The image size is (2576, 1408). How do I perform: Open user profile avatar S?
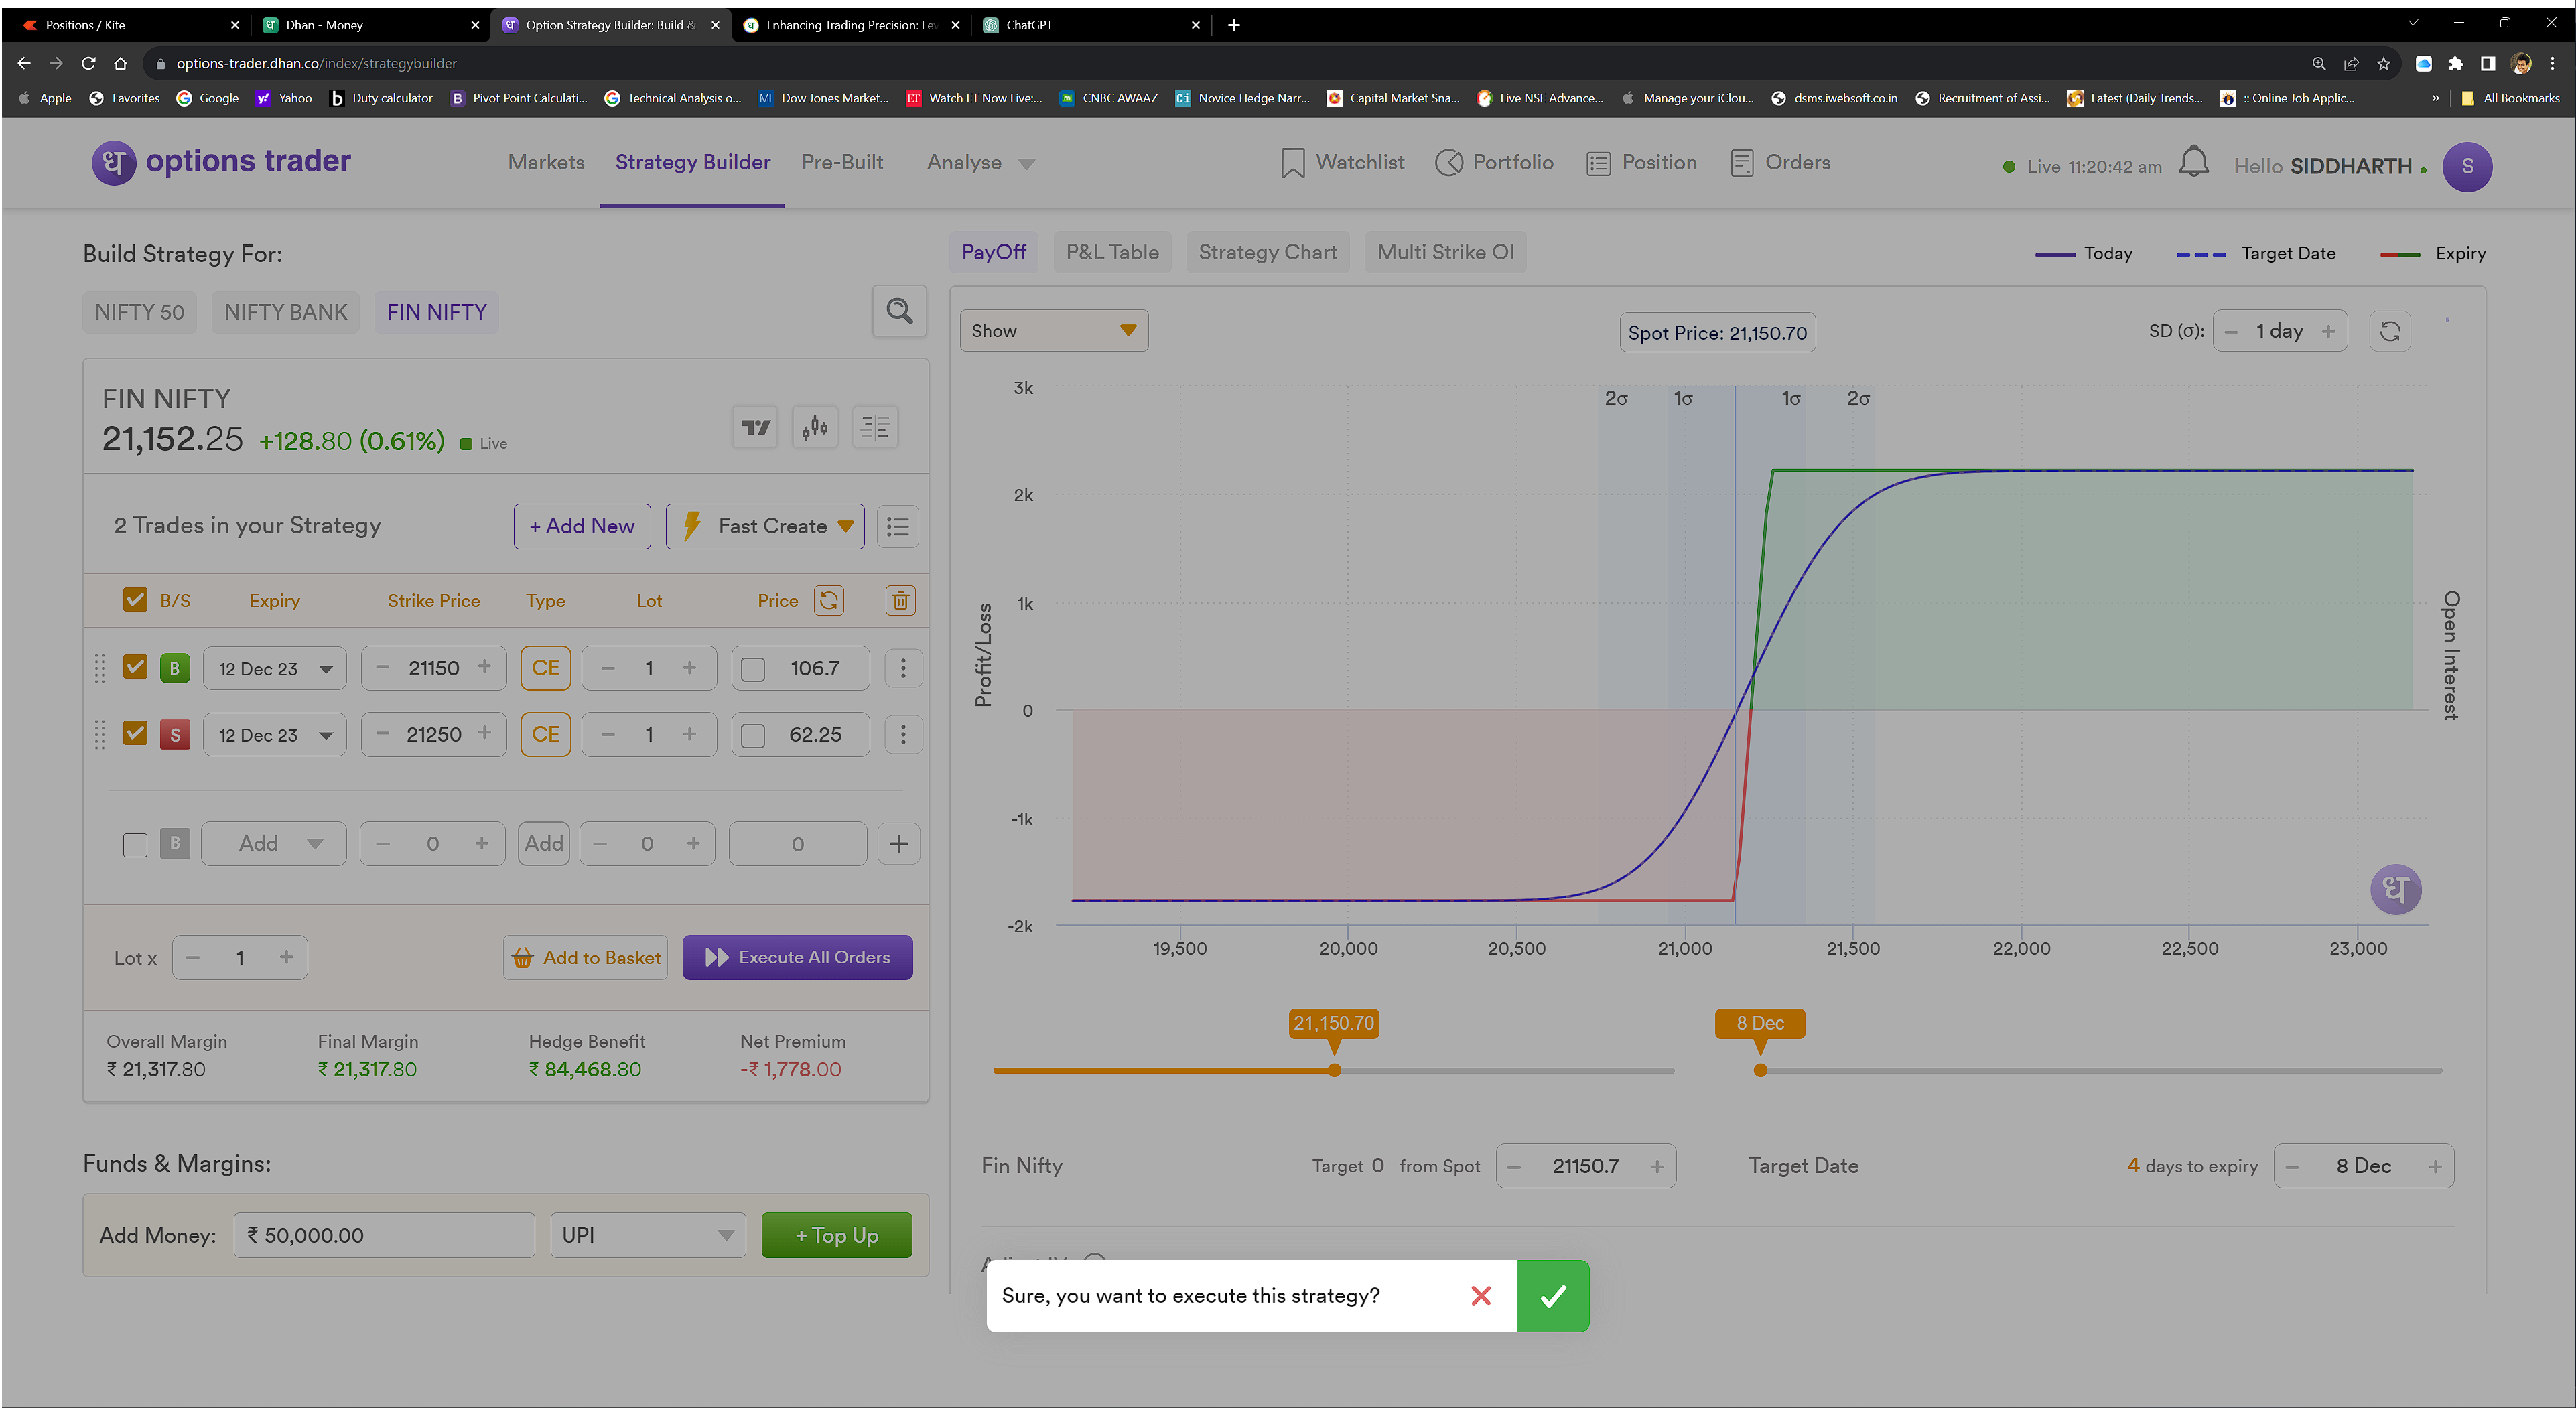(2467, 166)
